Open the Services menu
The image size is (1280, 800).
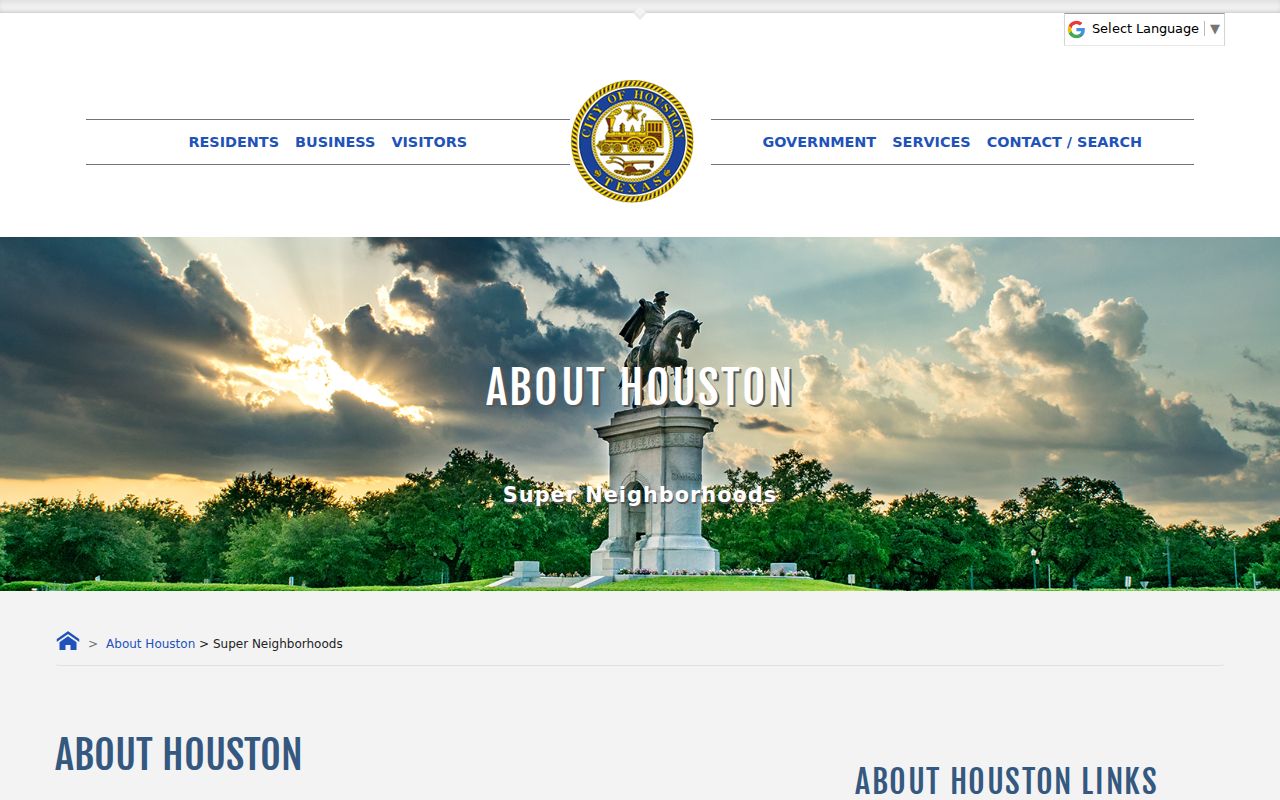(x=931, y=142)
